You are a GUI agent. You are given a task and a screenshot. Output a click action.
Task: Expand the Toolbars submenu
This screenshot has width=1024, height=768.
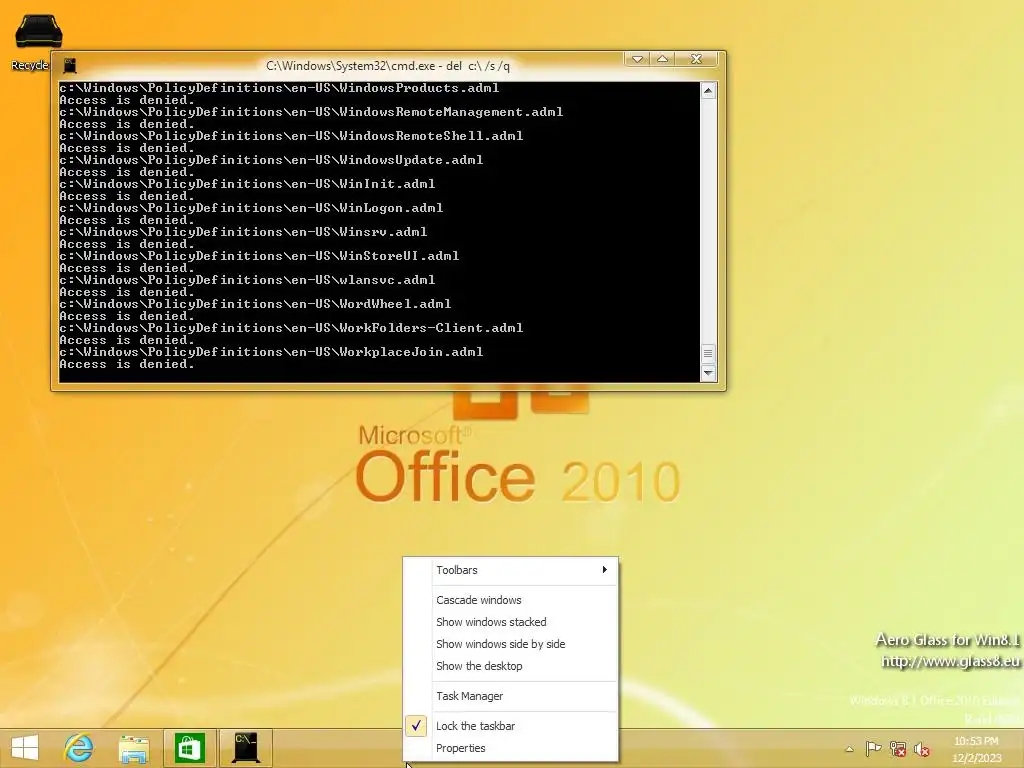click(511, 570)
